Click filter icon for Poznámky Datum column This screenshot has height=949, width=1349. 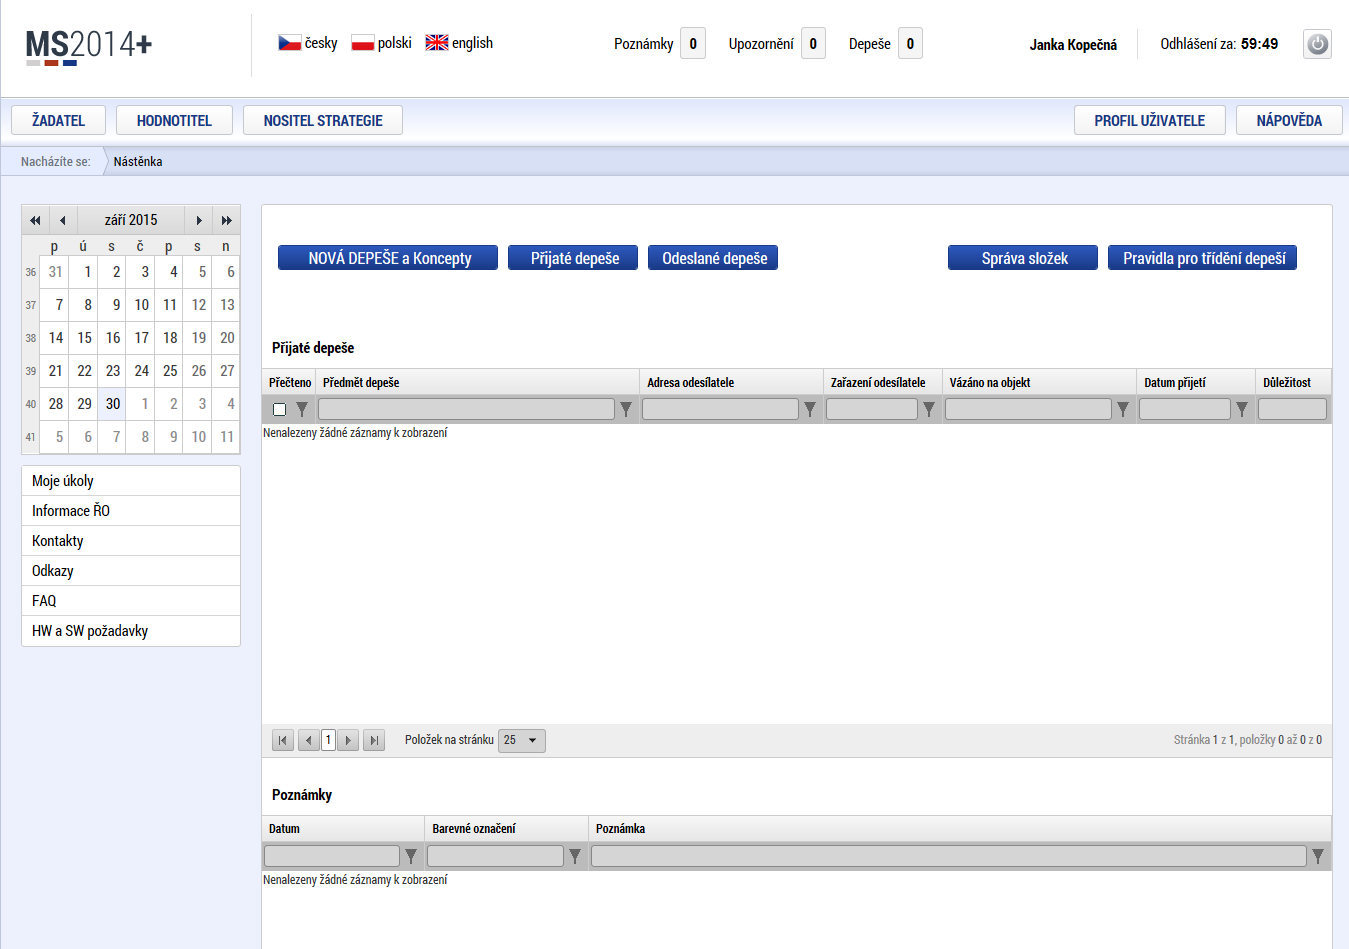(x=411, y=856)
